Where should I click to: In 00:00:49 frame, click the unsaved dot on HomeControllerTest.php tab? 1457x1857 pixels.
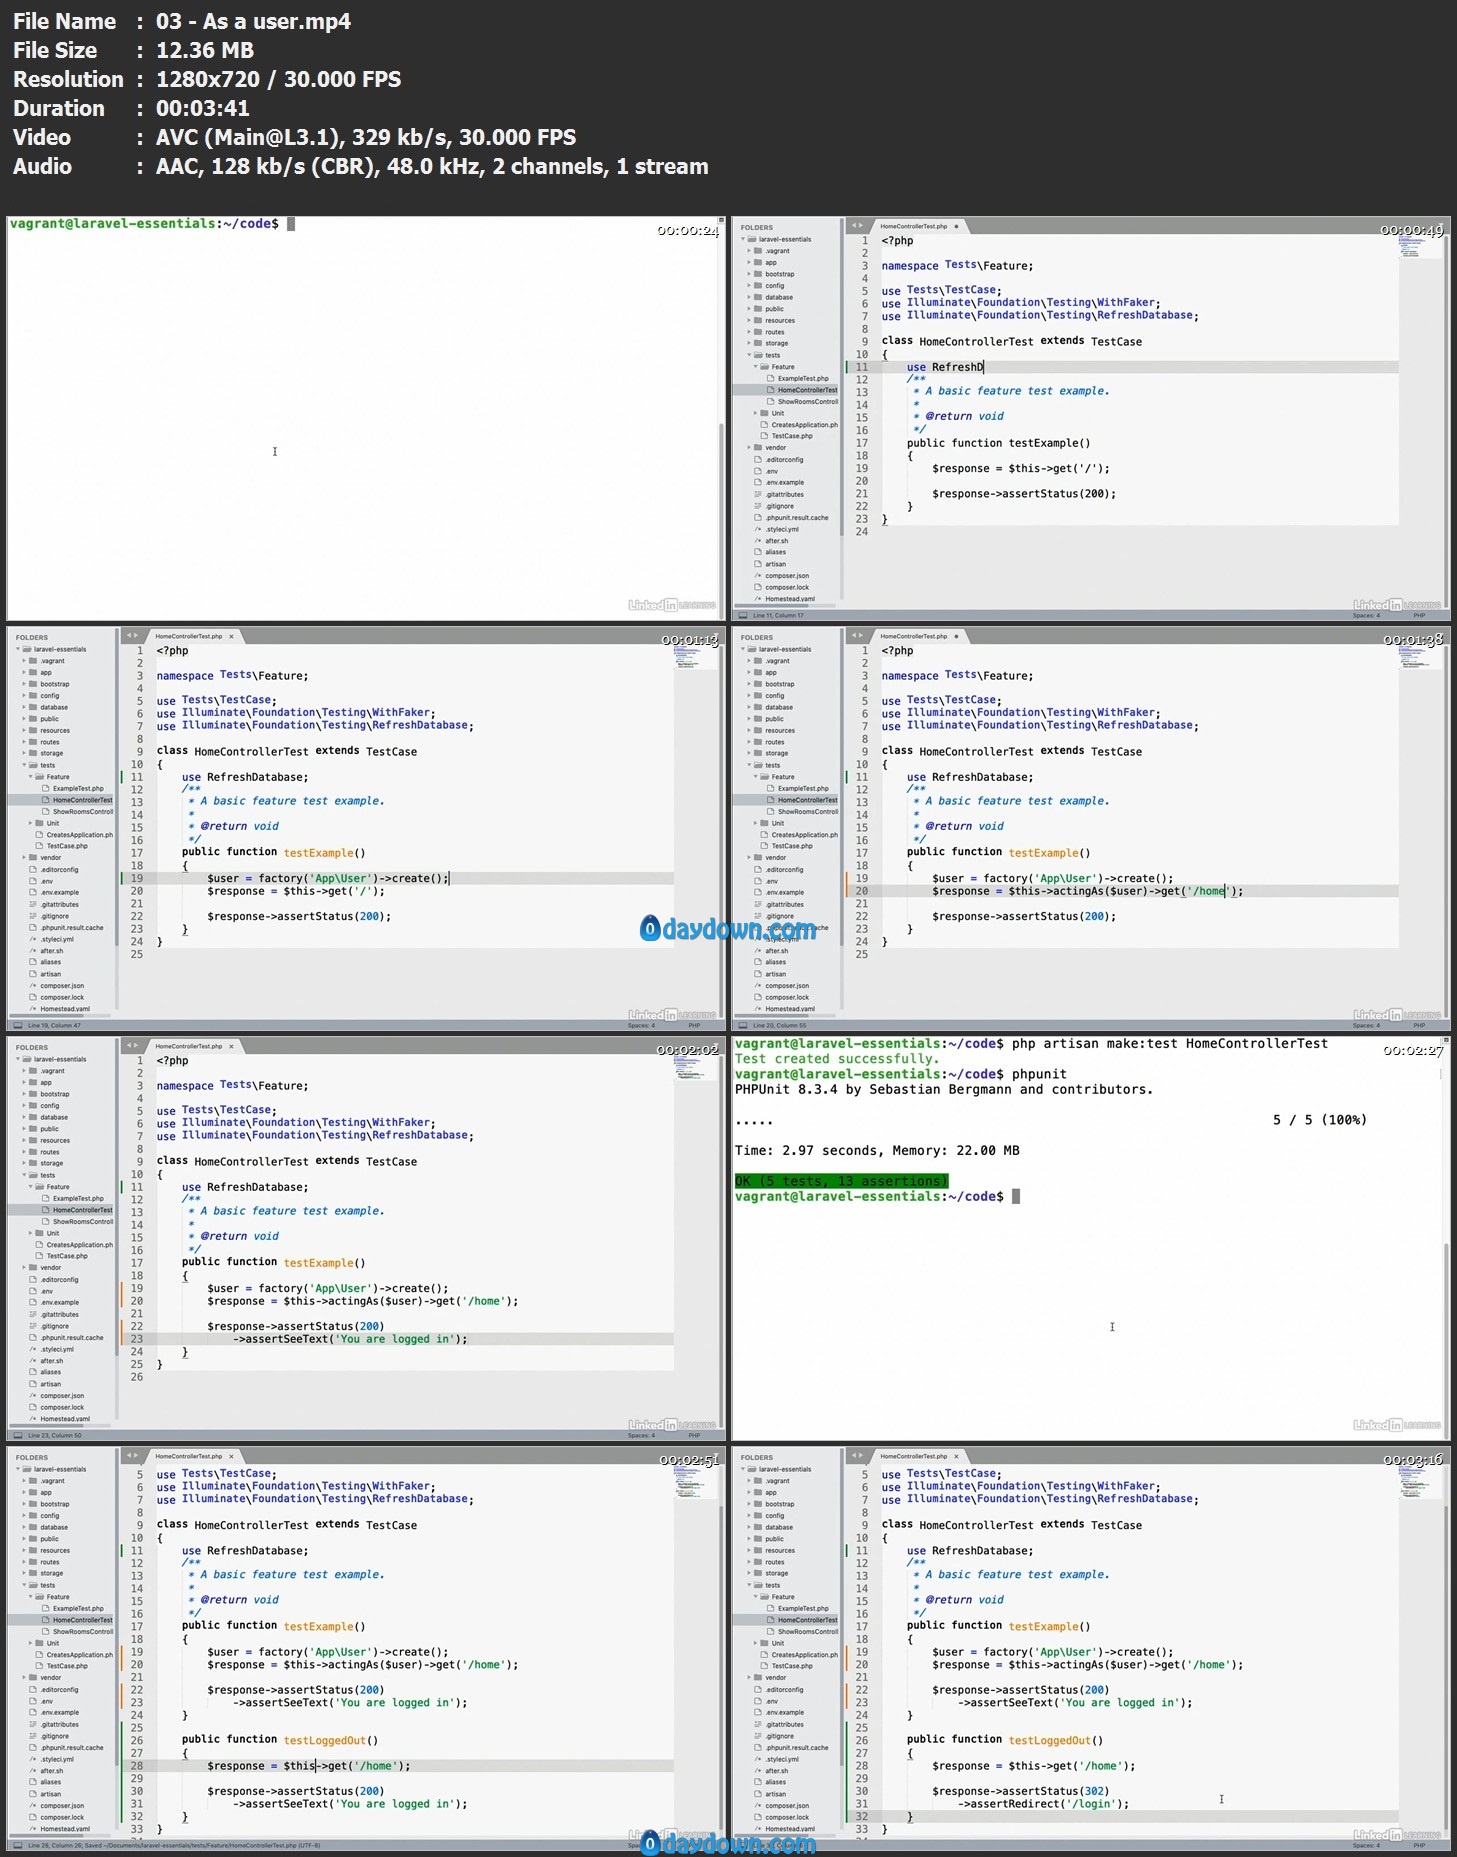pos(956,226)
